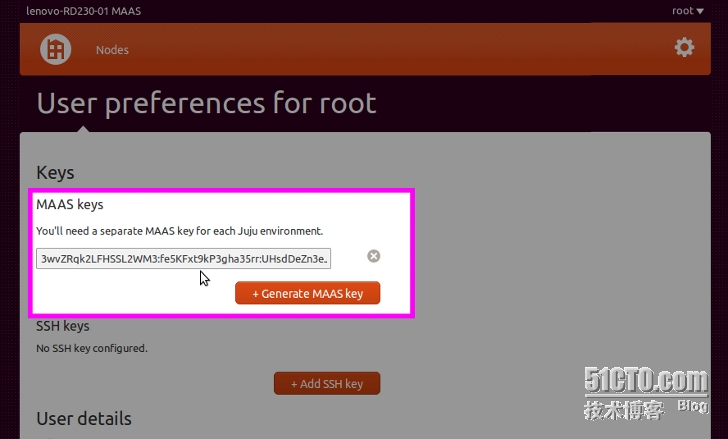The image size is (728, 439).
Task: Click the 'Keys' section heading
Action: pyautogui.click(x=55, y=173)
